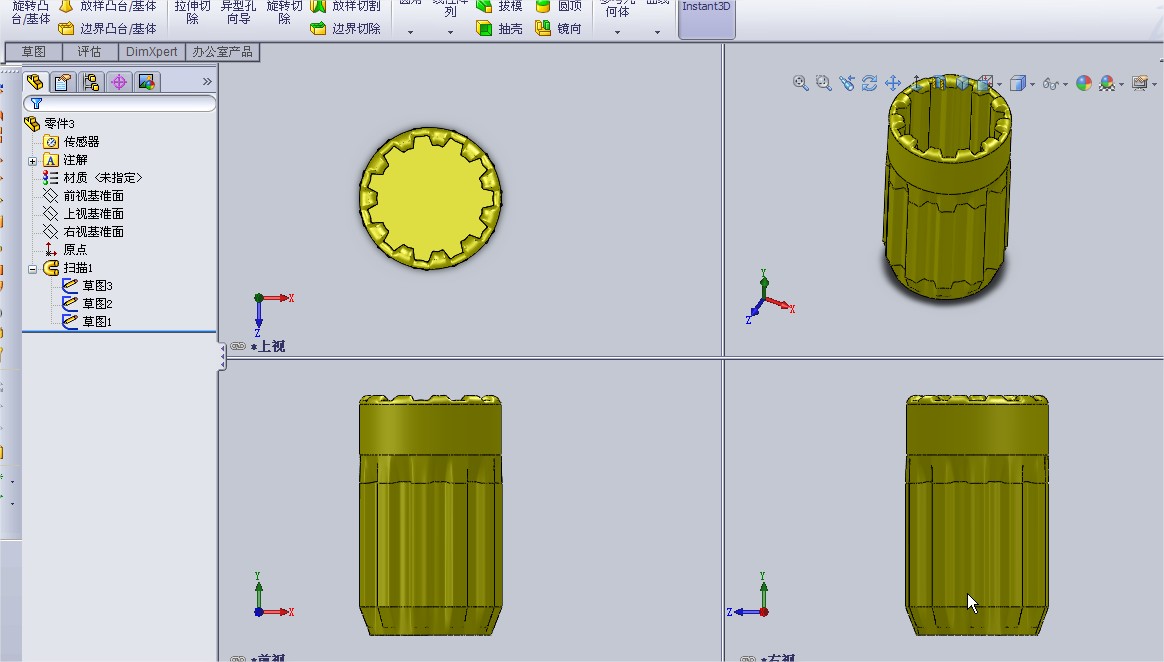1164x662 pixels.
Task: Open the curves (曲线) dropdown arrow
Action: pos(657,32)
